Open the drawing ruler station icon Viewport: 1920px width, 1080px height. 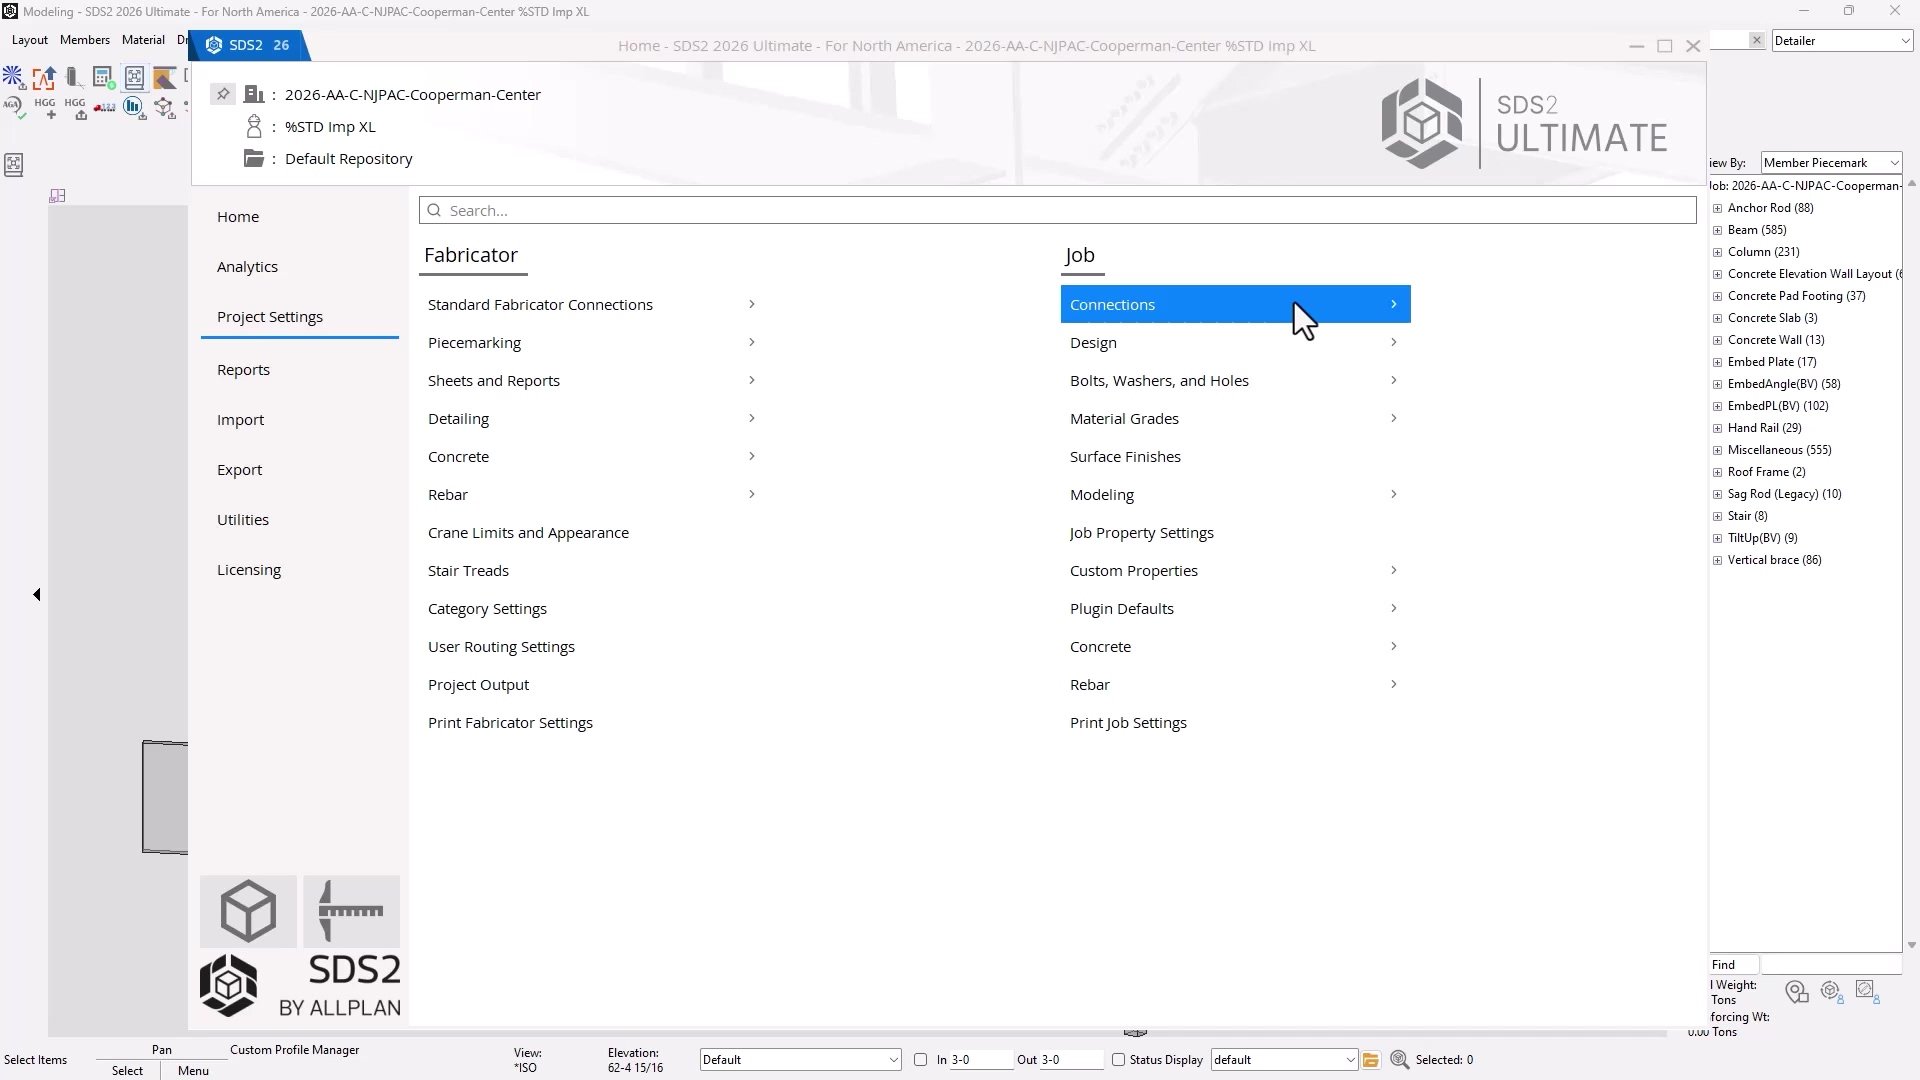(351, 911)
